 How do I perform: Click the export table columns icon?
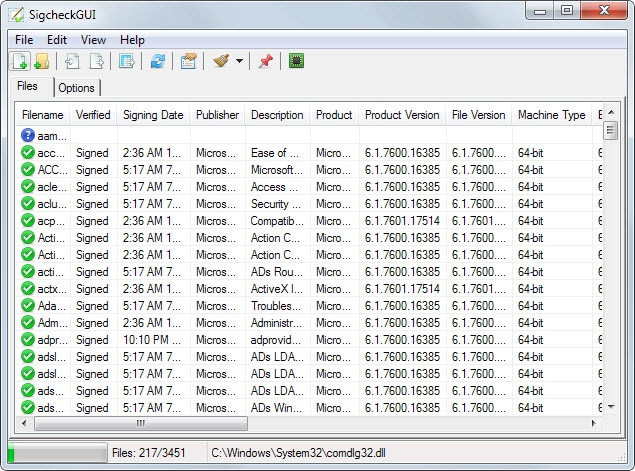[127, 62]
